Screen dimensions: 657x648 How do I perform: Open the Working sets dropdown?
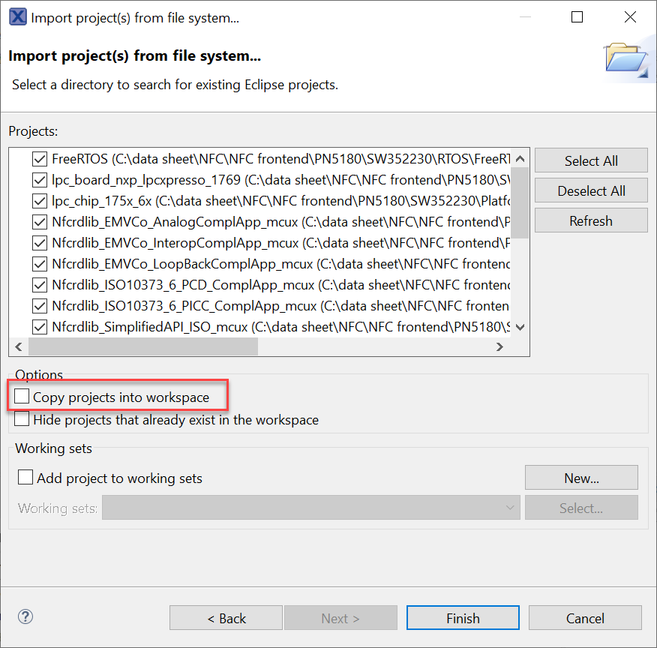tap(309, 508)
